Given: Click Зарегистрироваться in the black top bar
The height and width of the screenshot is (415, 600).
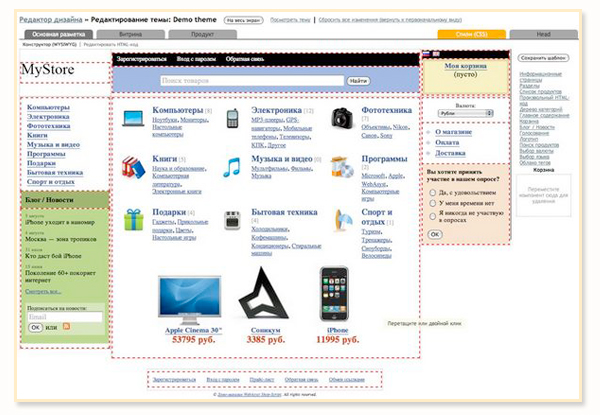Looking at the screenshot, I should pyautogui.click(x=142, y=59).
